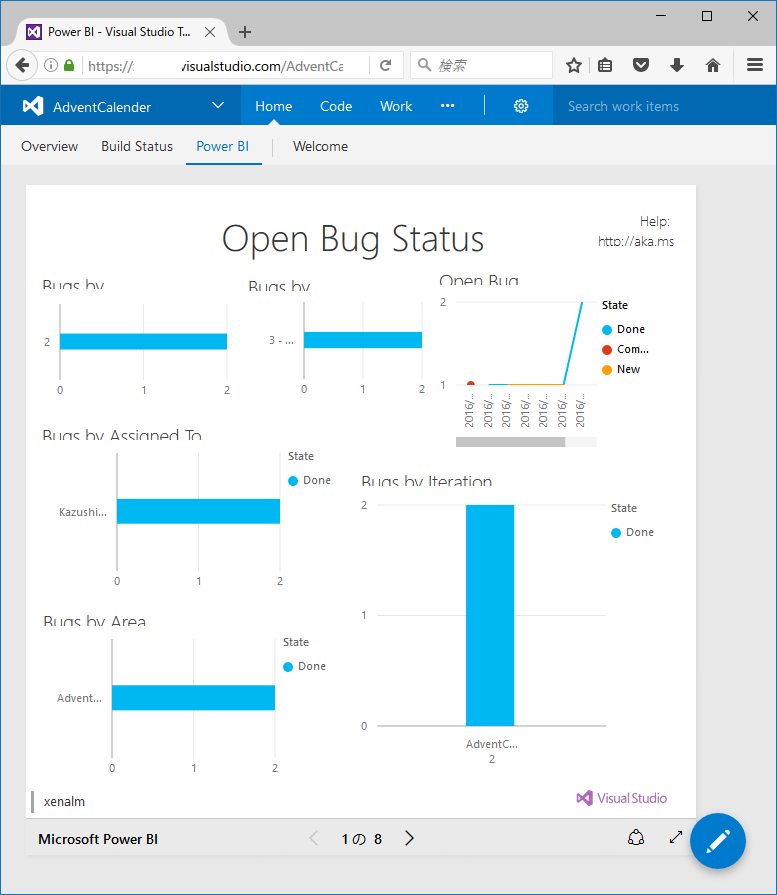
Task: Click the blue pencil edit button
Action: pos(718,841)
